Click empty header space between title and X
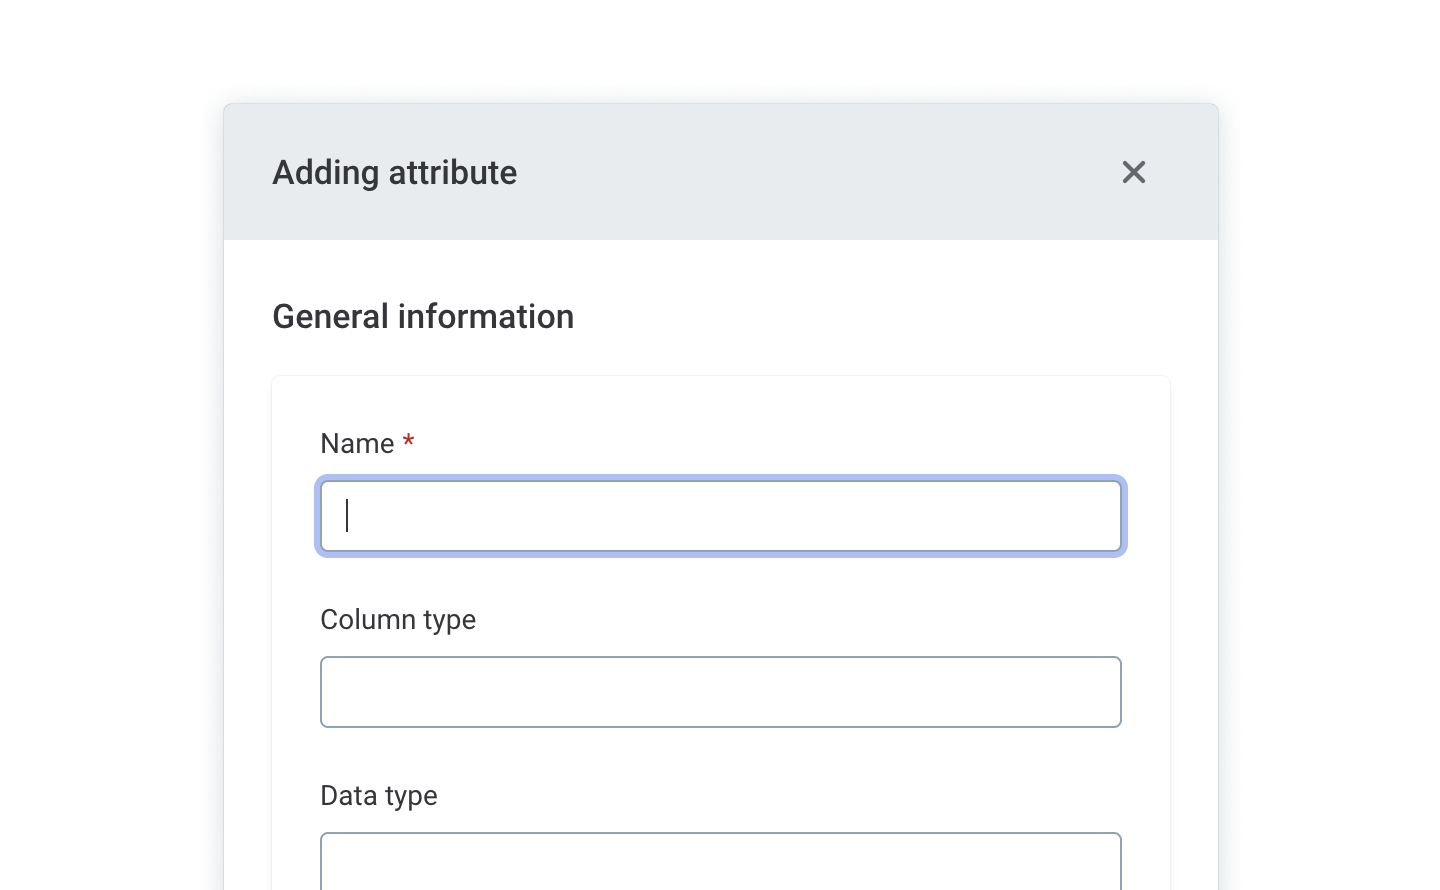This screenshot has height=890, width=1440. coord(820,173)
